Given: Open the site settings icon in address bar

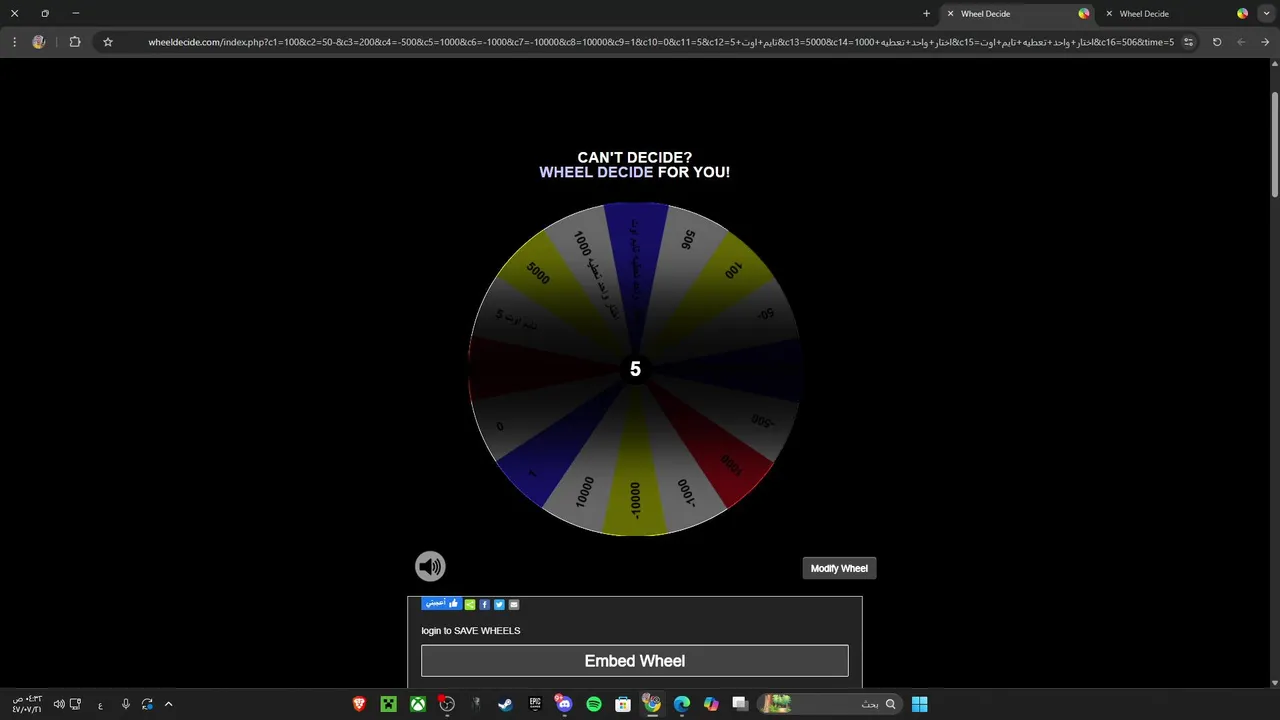Looking at the screenshot, I should coord(1188,42).
